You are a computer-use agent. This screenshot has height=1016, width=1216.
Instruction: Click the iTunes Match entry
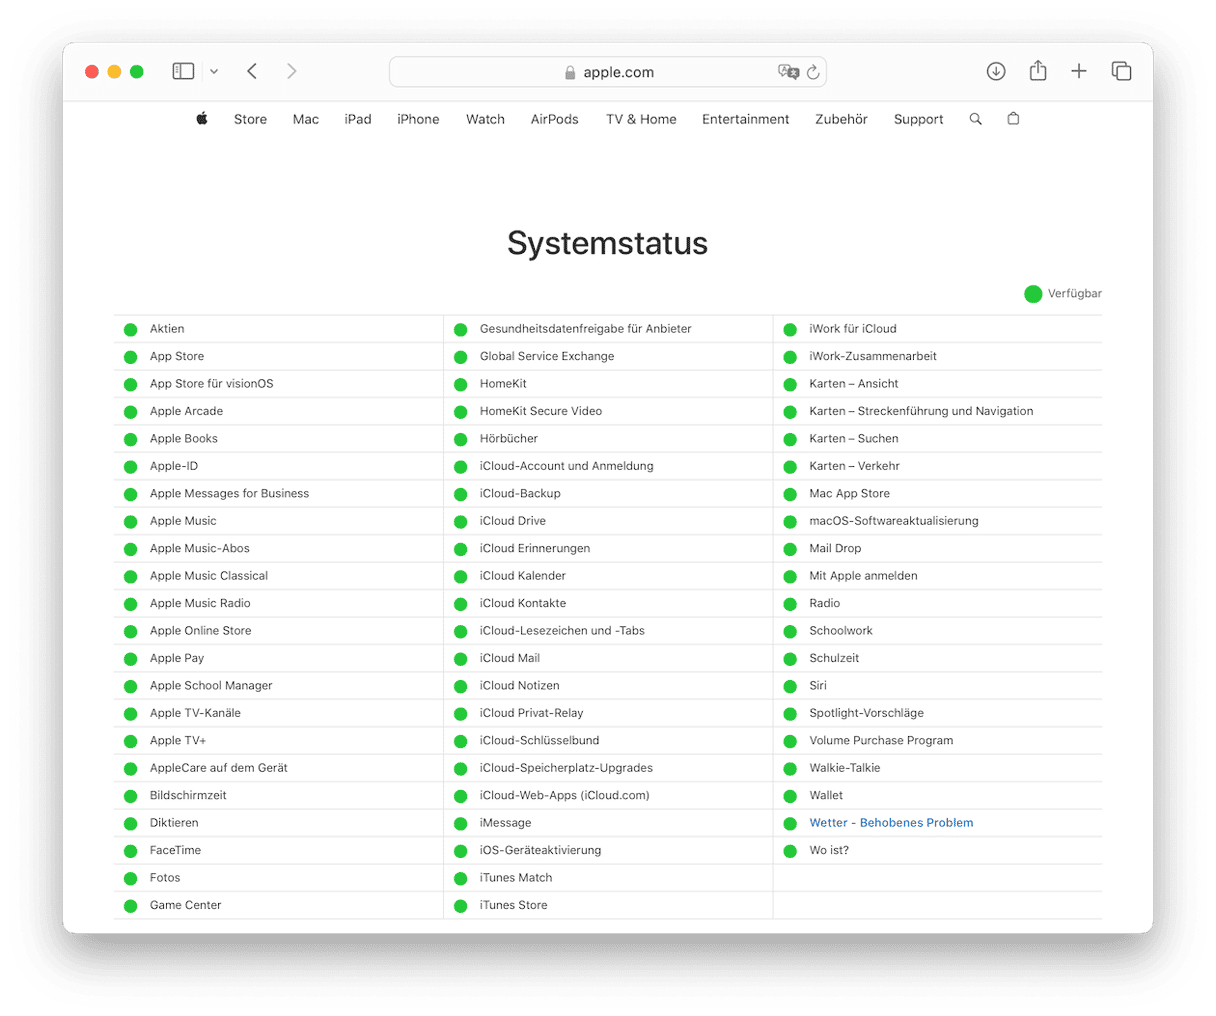[516, 878]
